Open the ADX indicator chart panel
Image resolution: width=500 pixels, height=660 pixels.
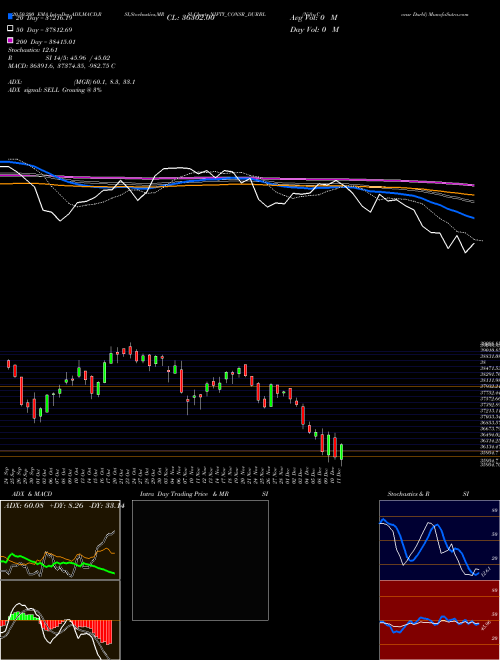click(60, 540)
